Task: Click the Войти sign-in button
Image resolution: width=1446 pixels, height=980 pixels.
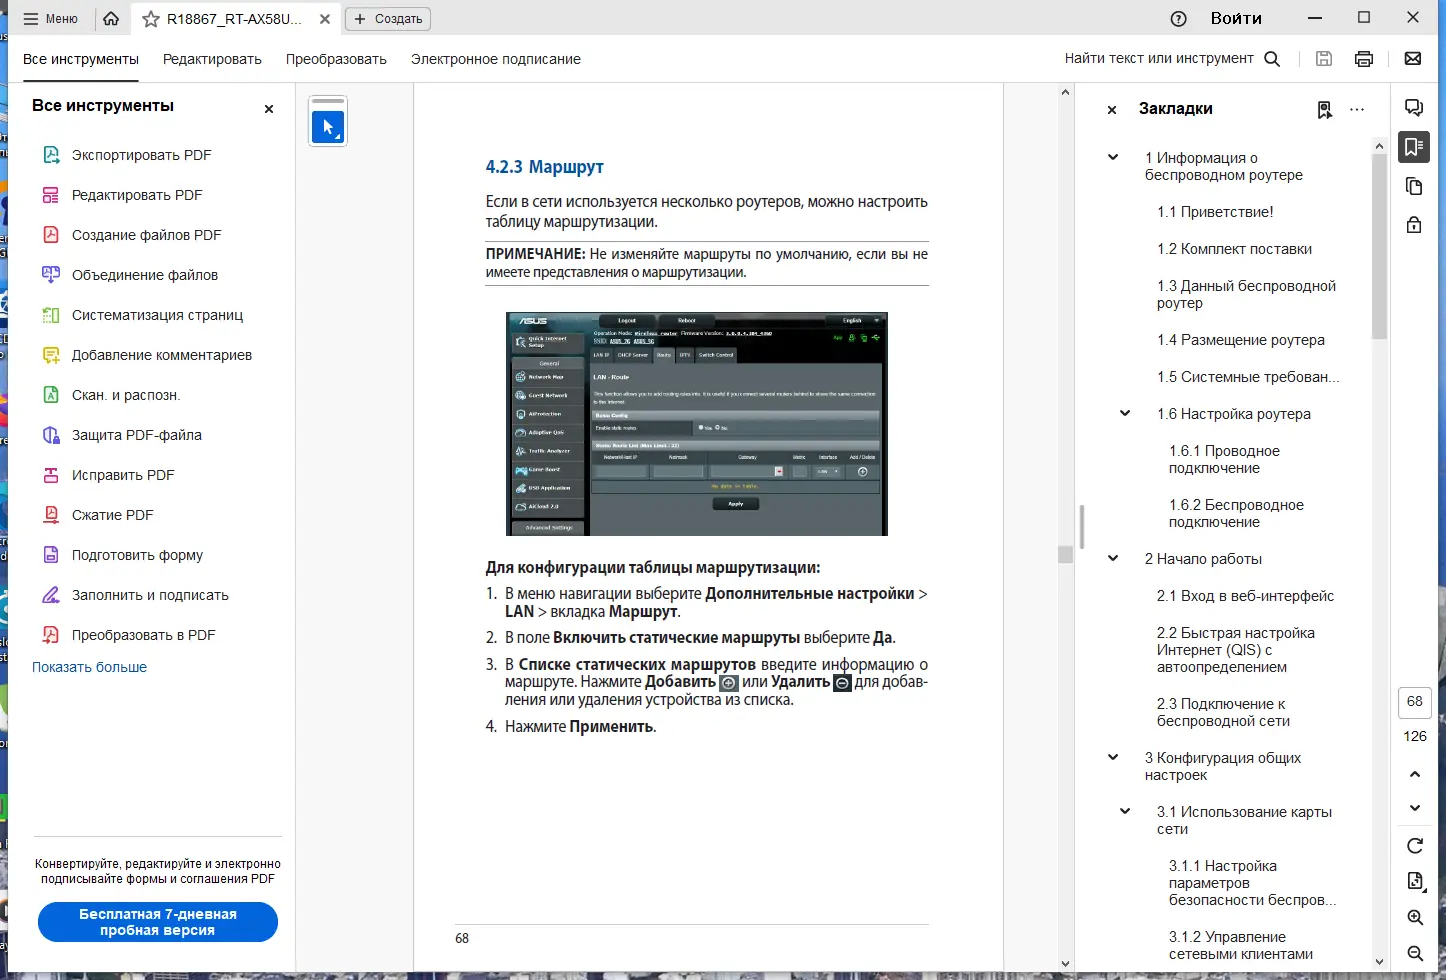Action: (x=1236, y=18)
